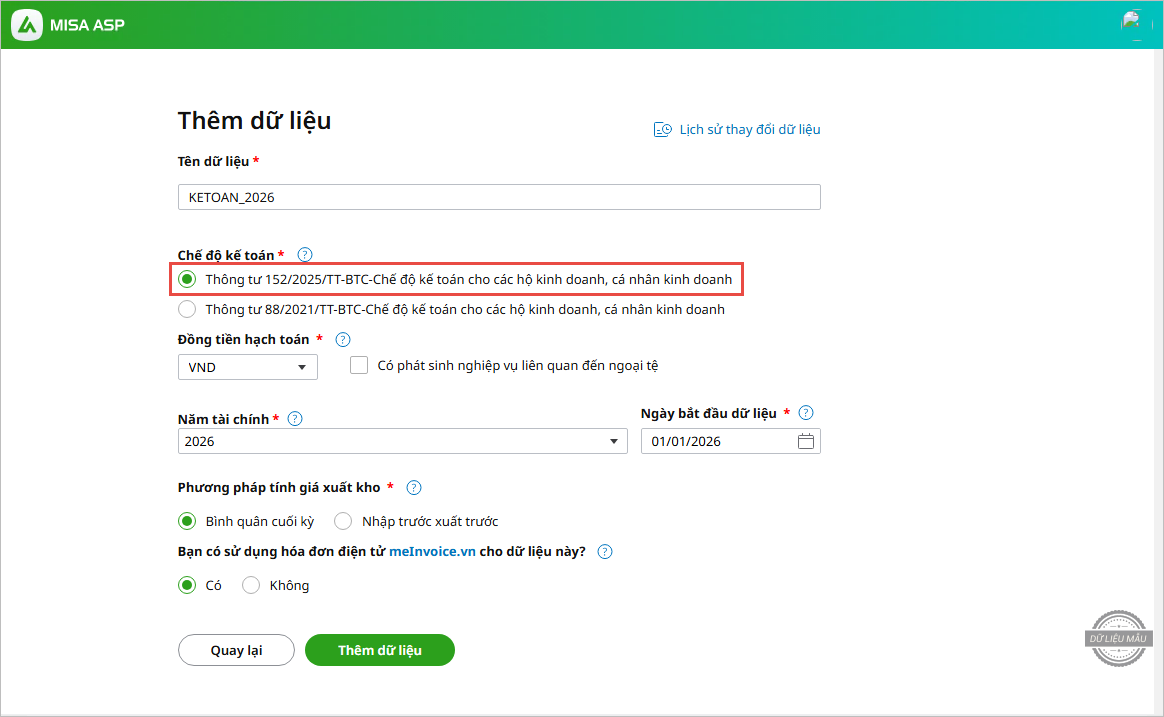Click help icon beside Ngày bắt đầu dữ liệu
The width and height of the screenshot is (1164, 717).
[806, 412]
